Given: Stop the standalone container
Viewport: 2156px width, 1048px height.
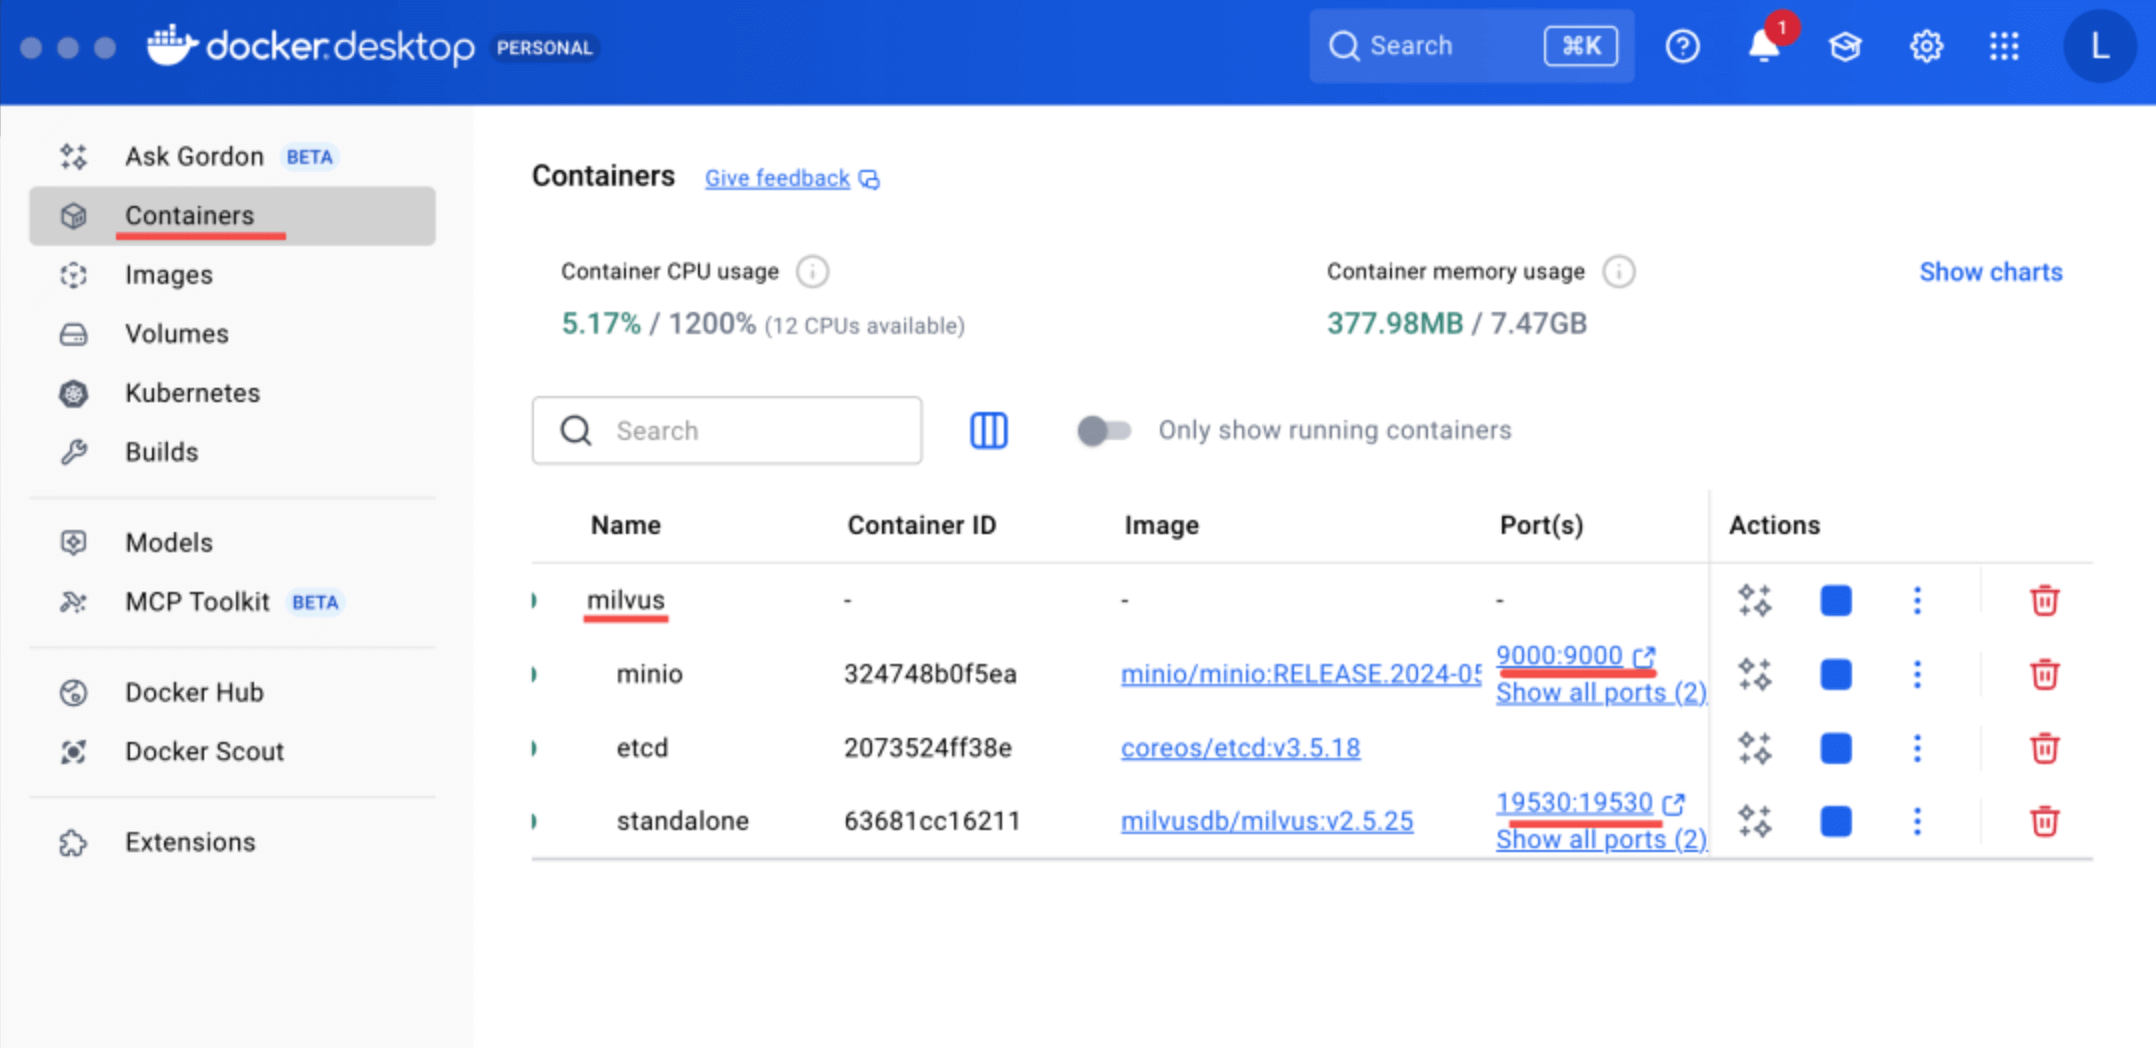Looking at the screenshot, I should click(1836, 821).
